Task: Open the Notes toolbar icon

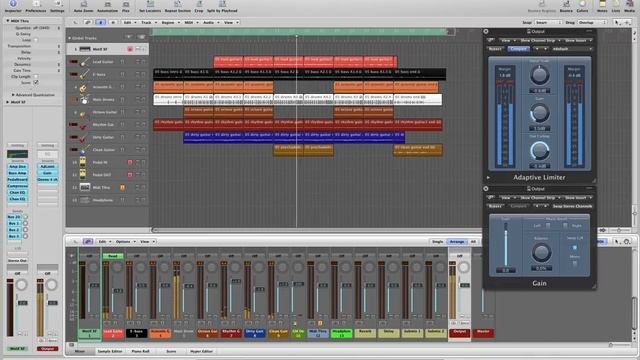Action: (x=602, y=6)
